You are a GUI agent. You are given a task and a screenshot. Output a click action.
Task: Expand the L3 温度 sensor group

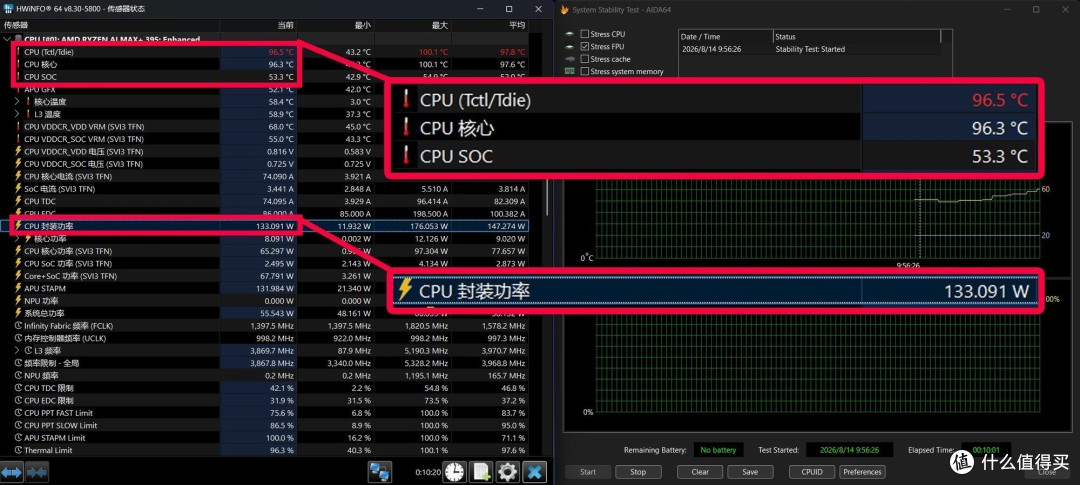[18, 114]
